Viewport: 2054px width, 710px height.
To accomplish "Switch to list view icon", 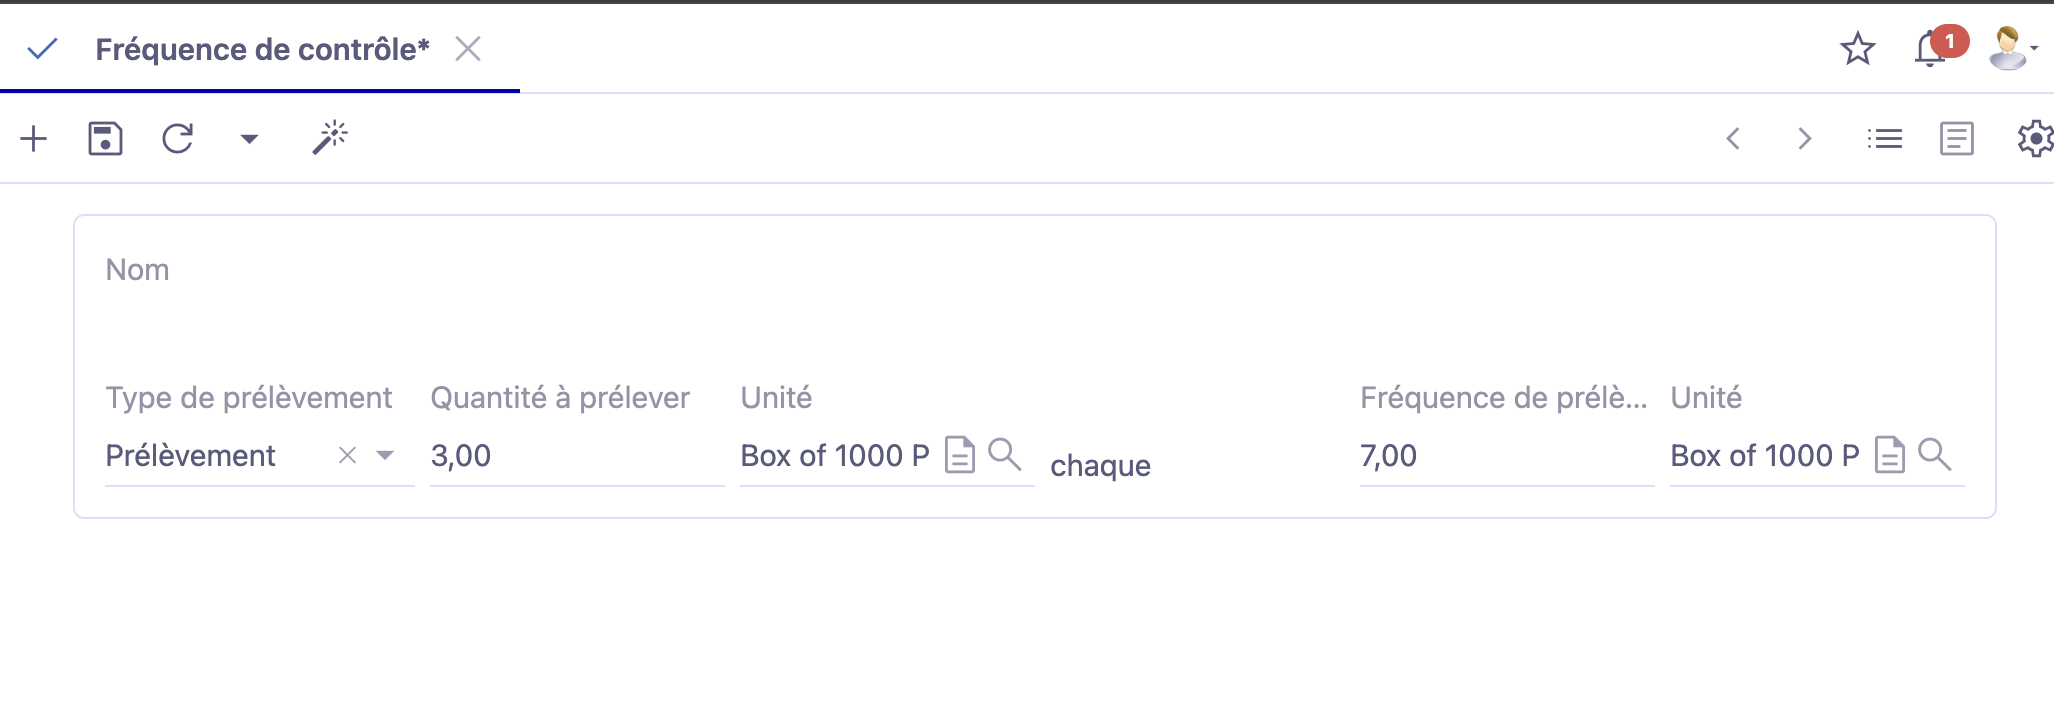I will pos(1885,139).
